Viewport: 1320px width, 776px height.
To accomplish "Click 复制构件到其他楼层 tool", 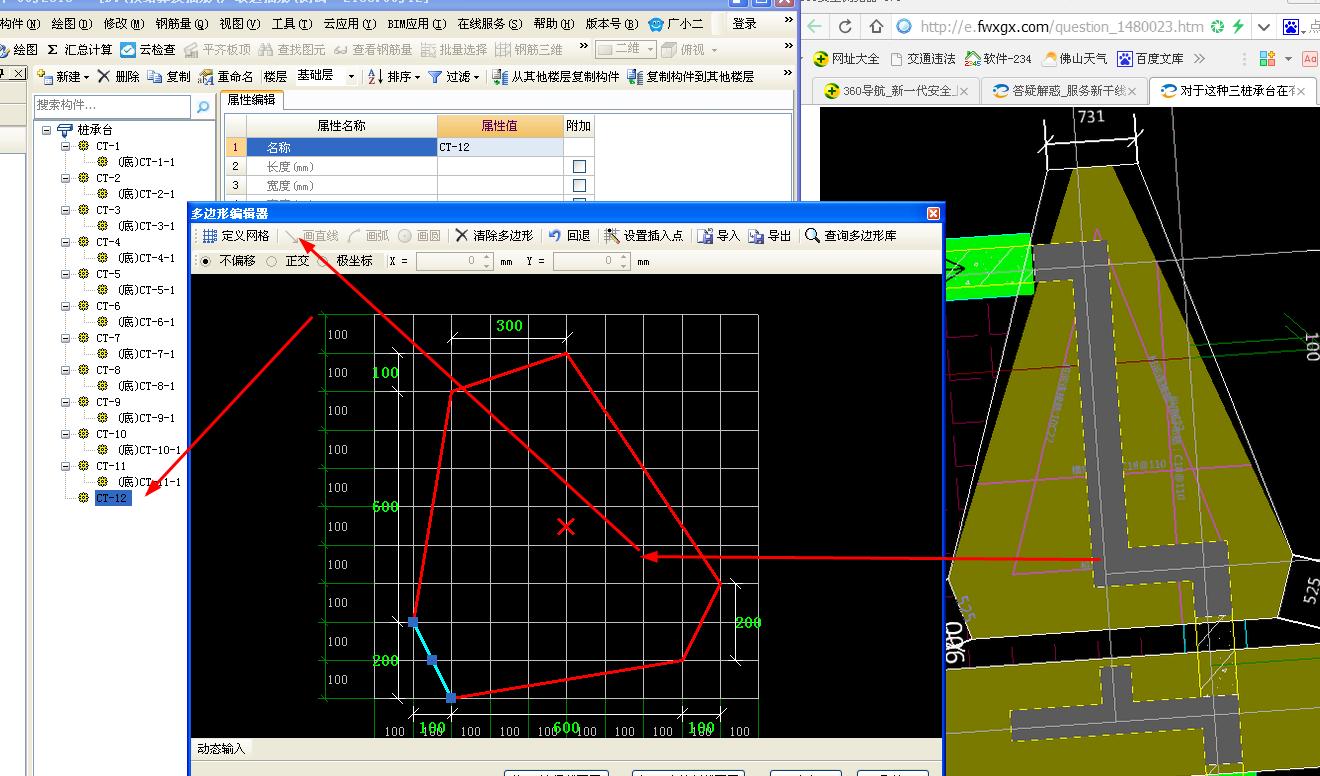I will point(691,76).
